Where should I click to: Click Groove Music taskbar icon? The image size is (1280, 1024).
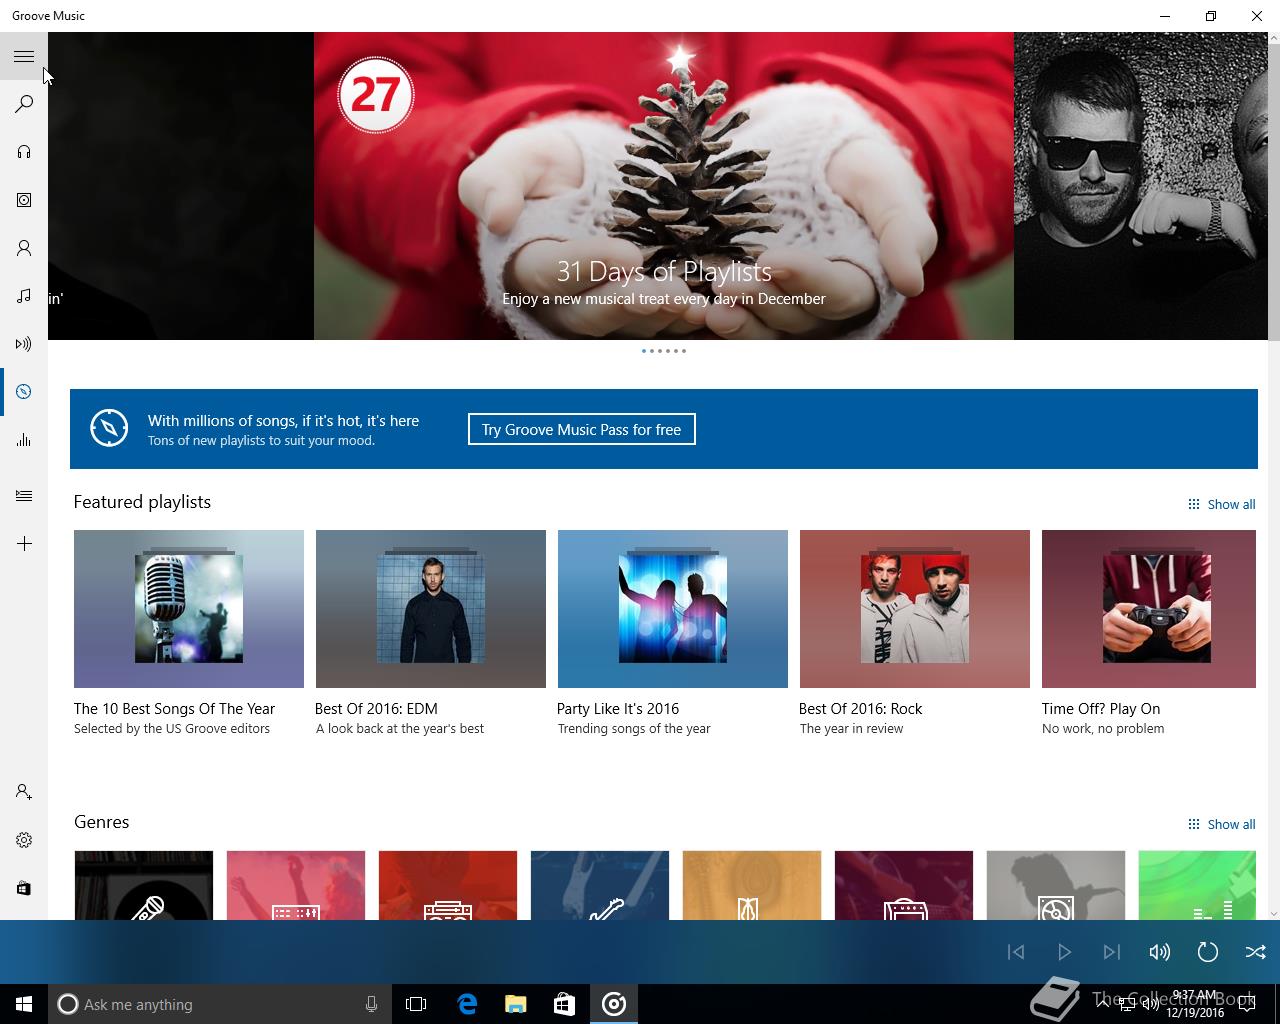click(613, 1004)
